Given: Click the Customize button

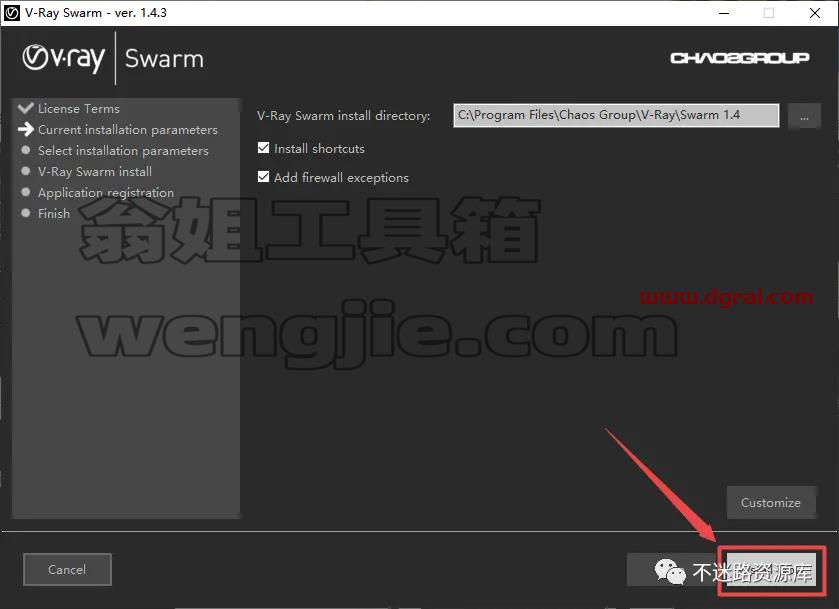Looking at the screenshot, I should click(x=771, y=503).
